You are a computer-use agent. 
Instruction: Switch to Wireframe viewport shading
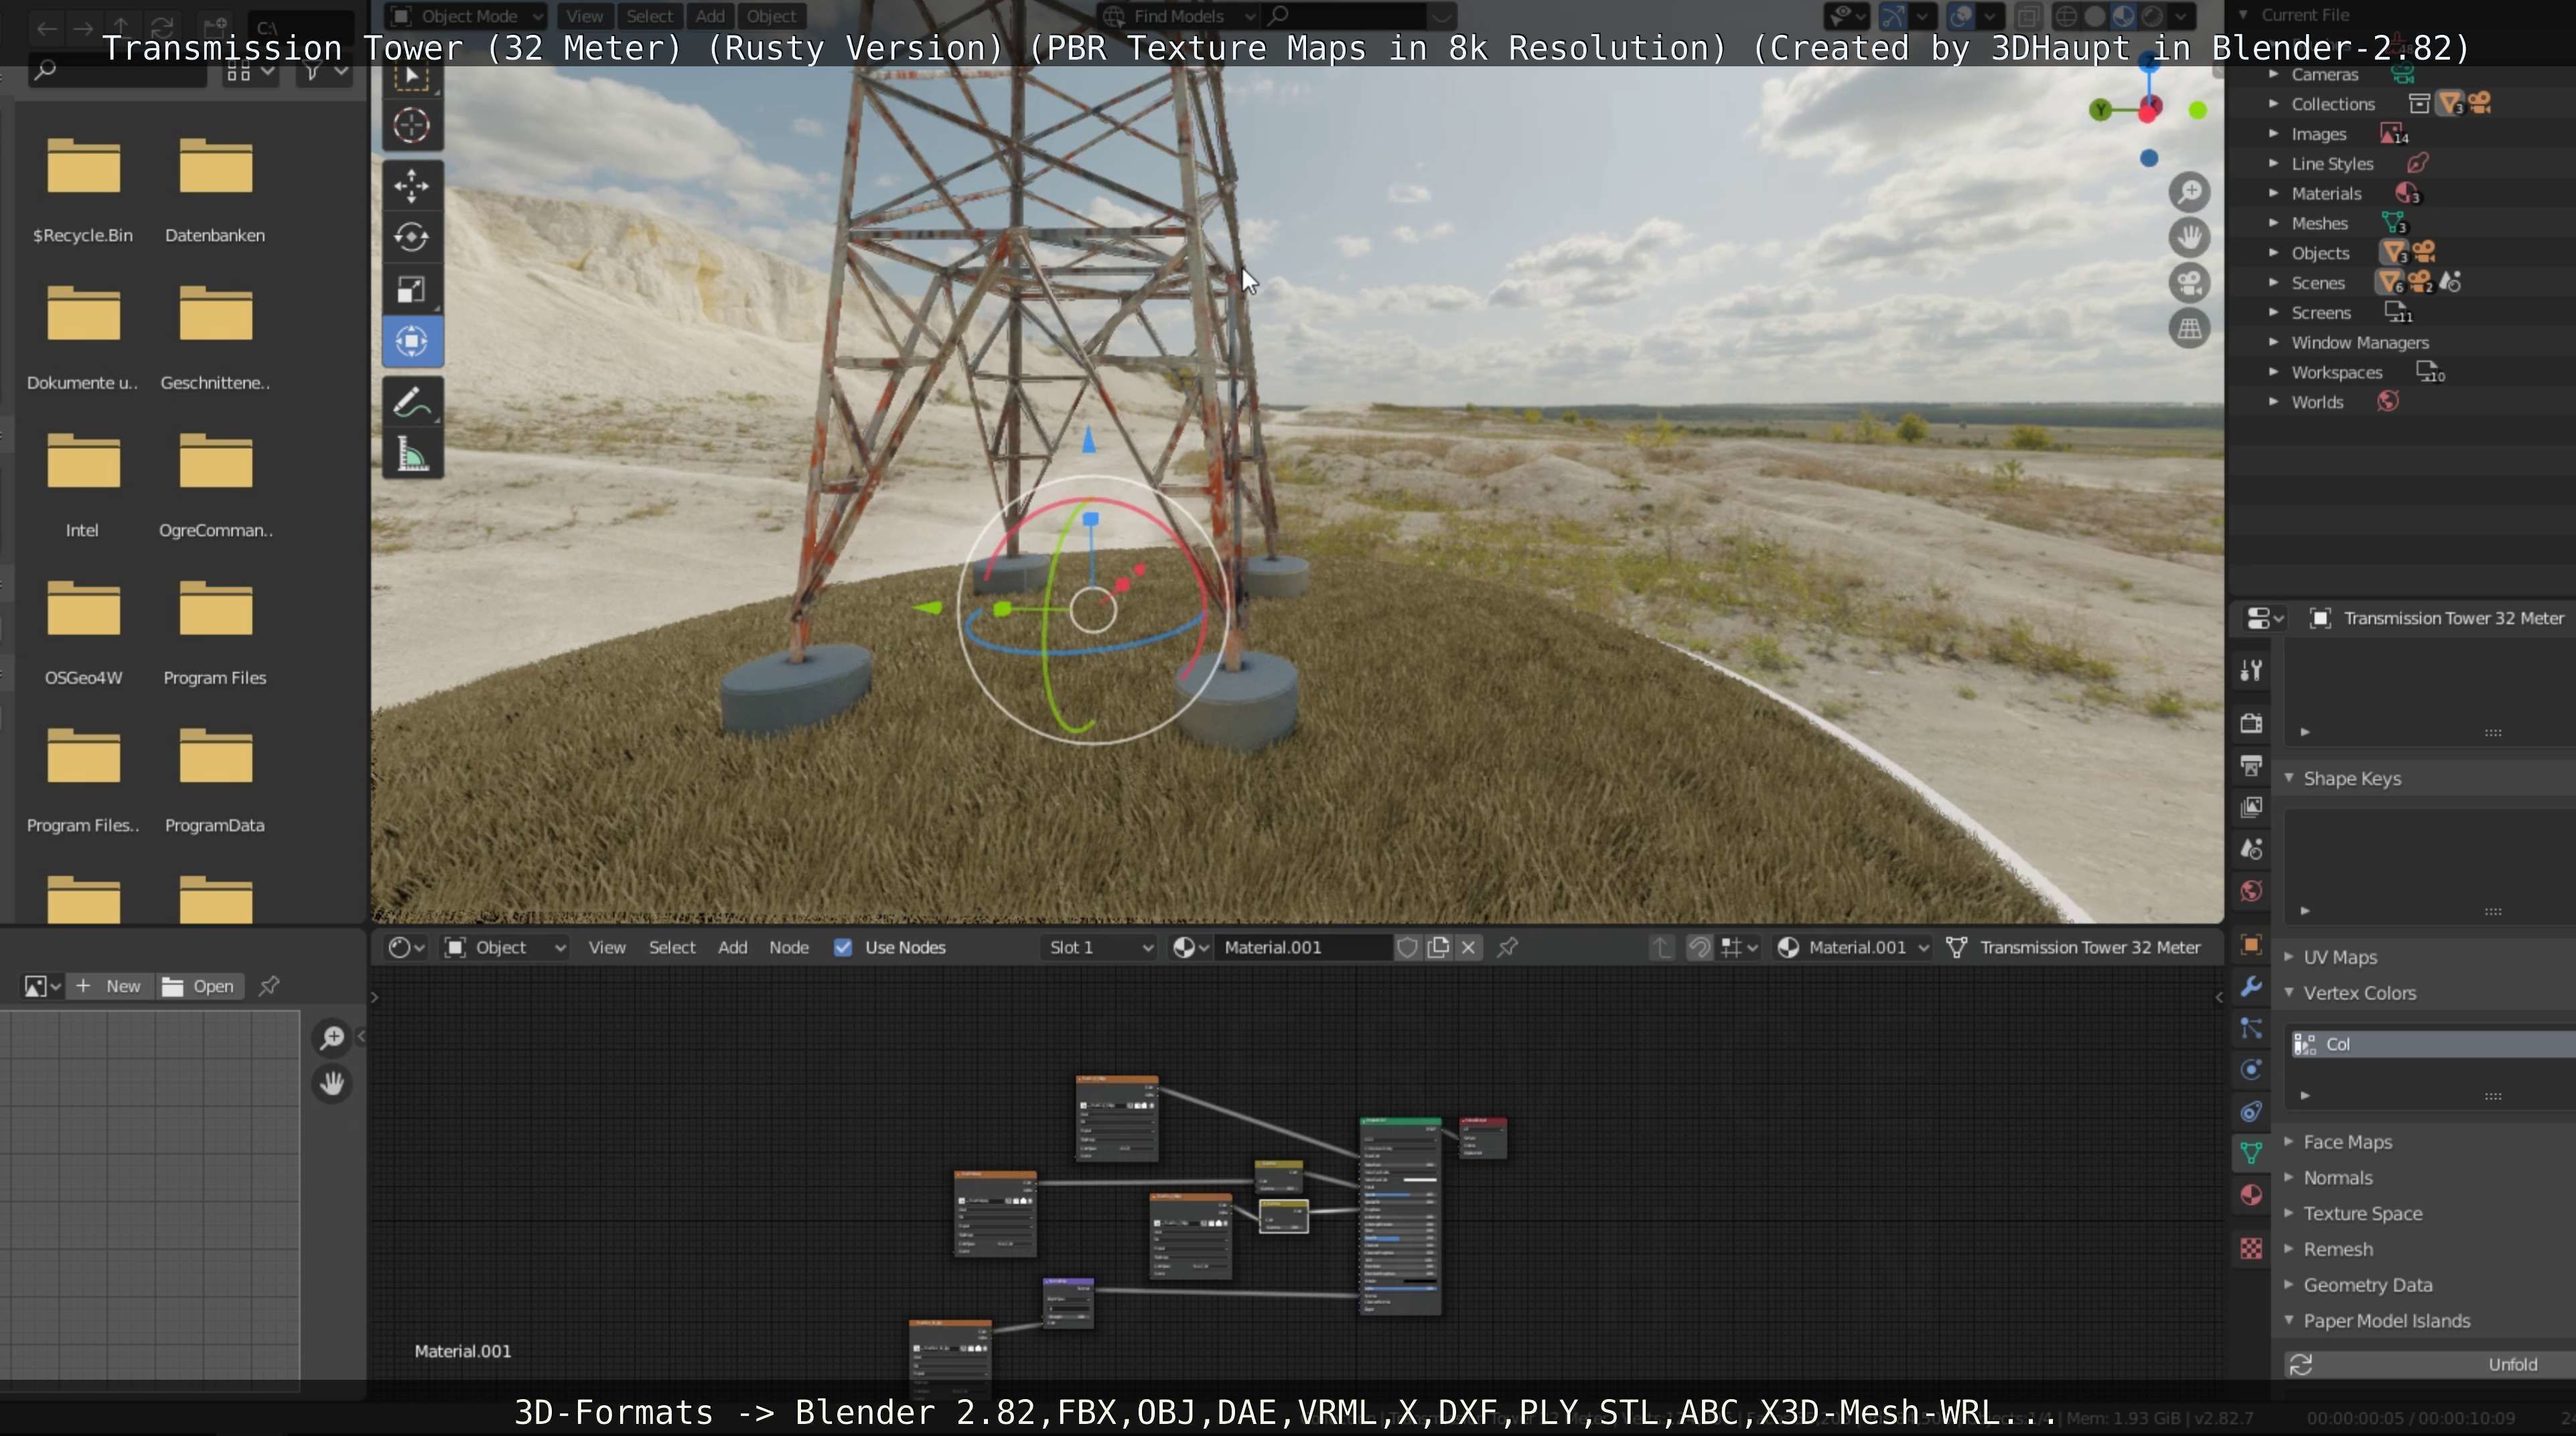click(x=2066, y=16)
